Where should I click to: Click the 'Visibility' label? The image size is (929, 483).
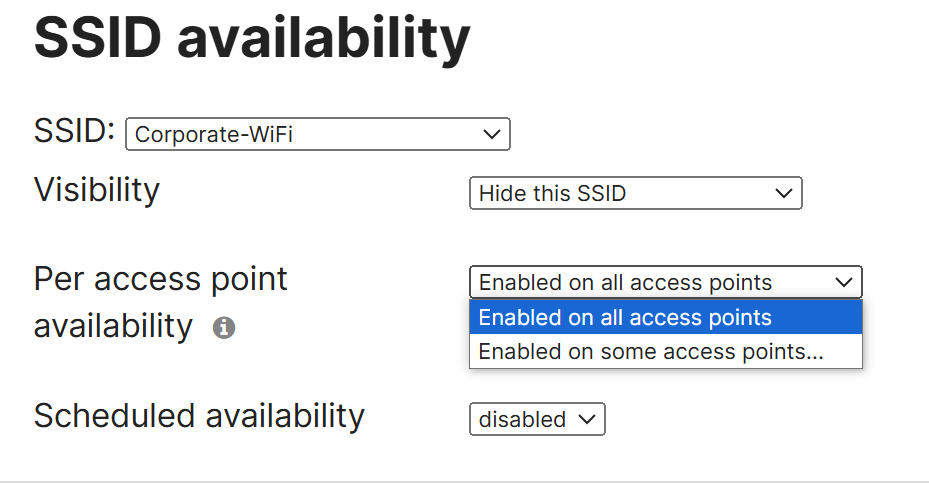[x=97, y=190]
